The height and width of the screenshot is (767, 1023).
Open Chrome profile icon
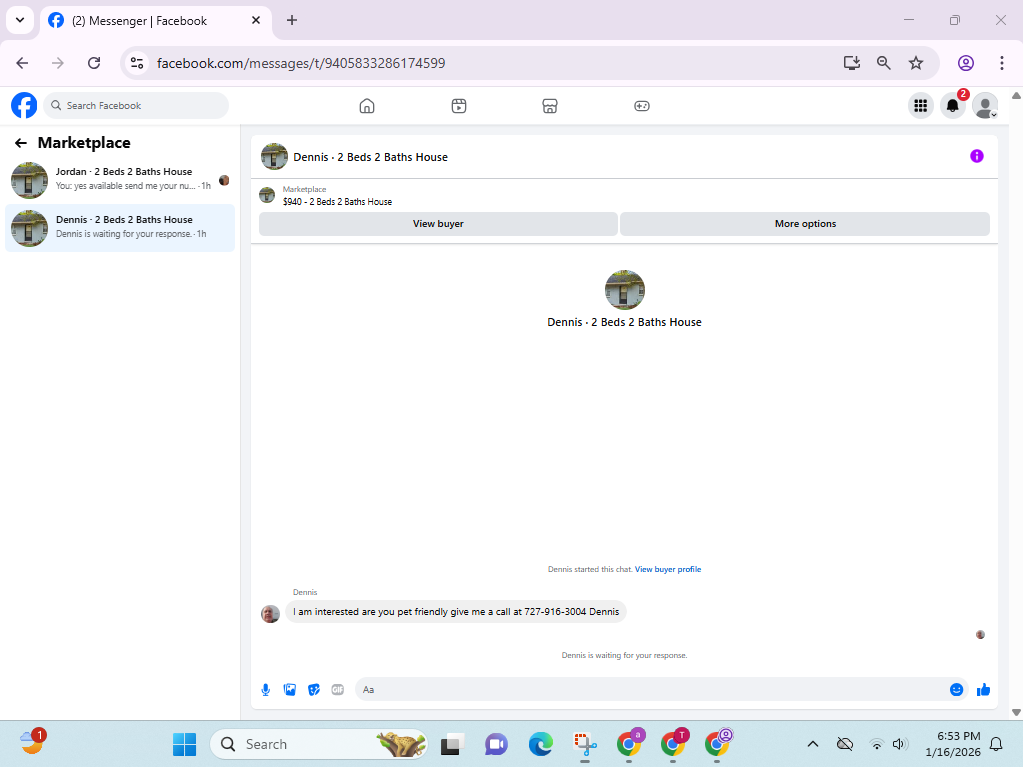coord(966,63)
